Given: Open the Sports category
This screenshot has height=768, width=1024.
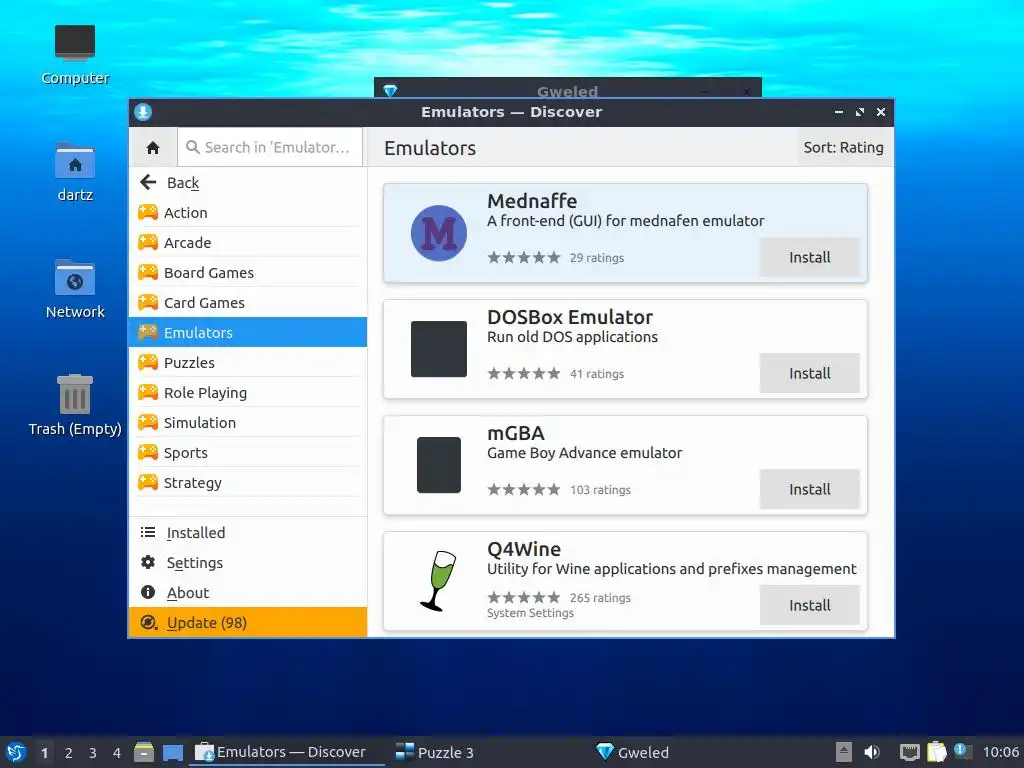Looking at the screenshot, I should click(248, 453).
